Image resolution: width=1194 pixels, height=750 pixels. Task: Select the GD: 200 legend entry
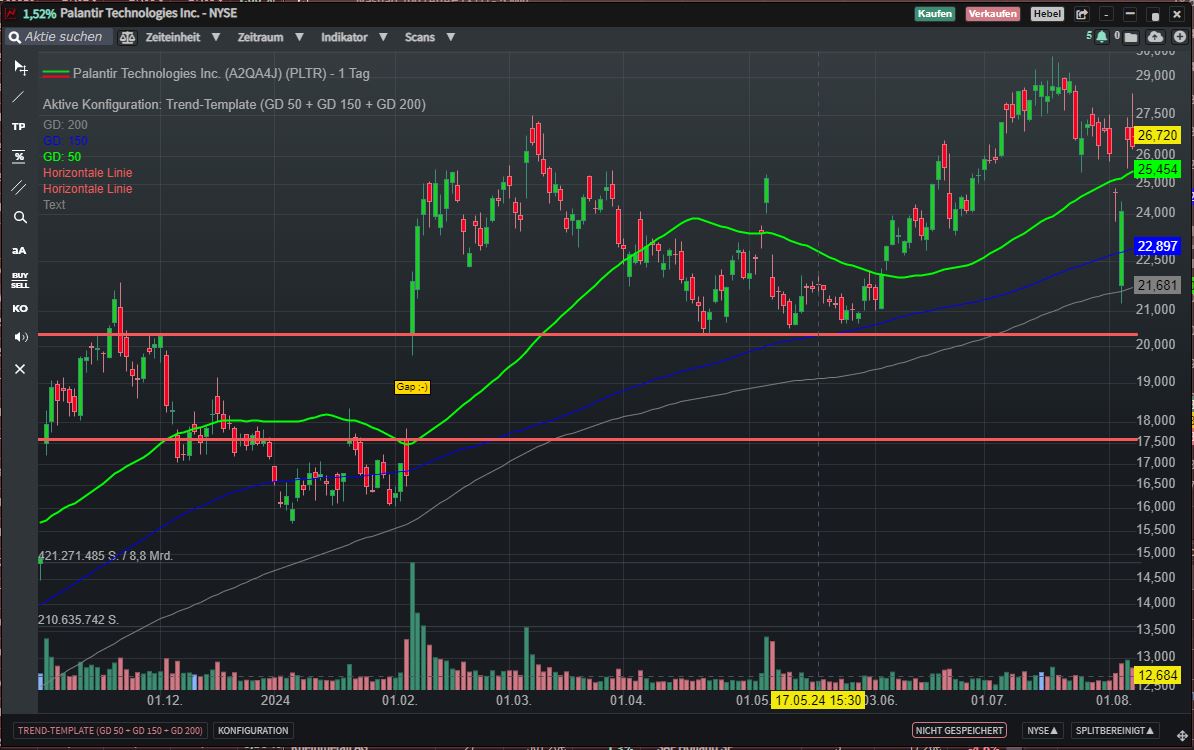click(65, 125)
